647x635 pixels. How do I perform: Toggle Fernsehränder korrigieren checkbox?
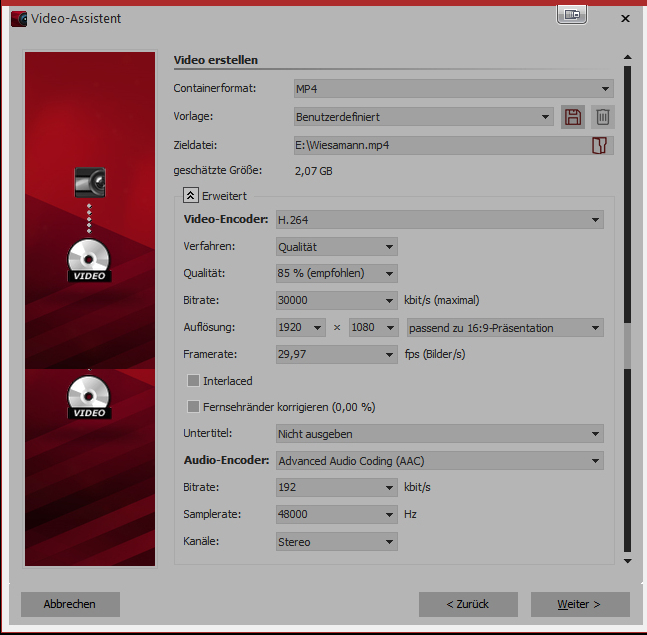pos(194,407)
